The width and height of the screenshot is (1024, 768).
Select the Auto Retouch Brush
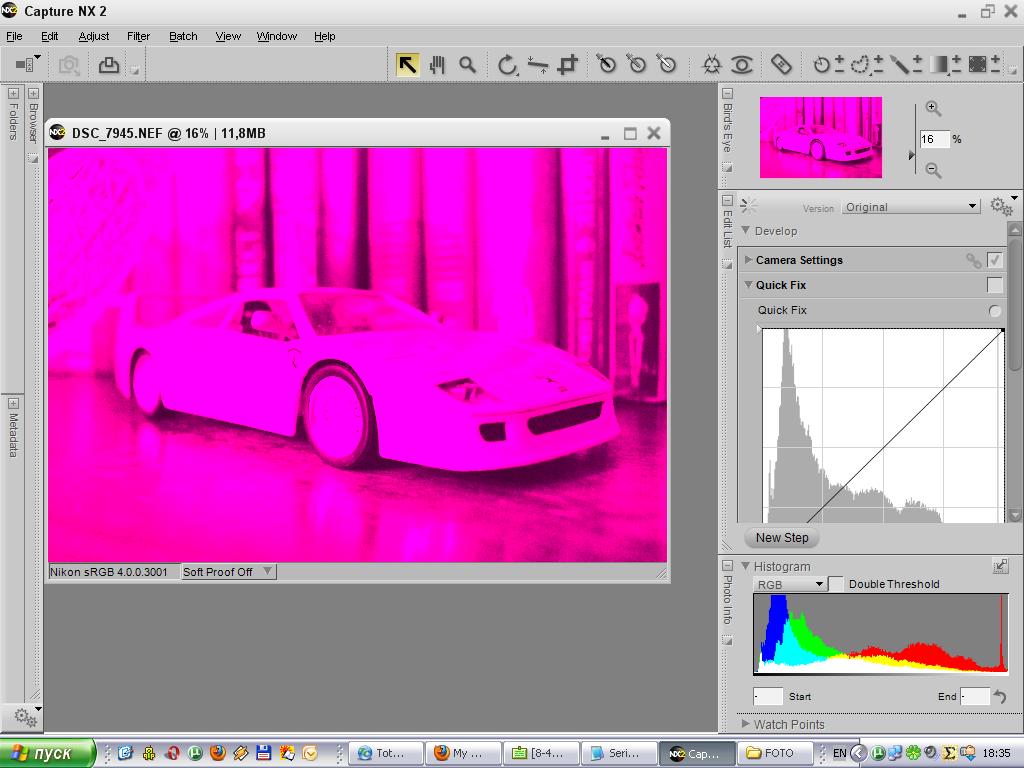(x=781, y=65)
